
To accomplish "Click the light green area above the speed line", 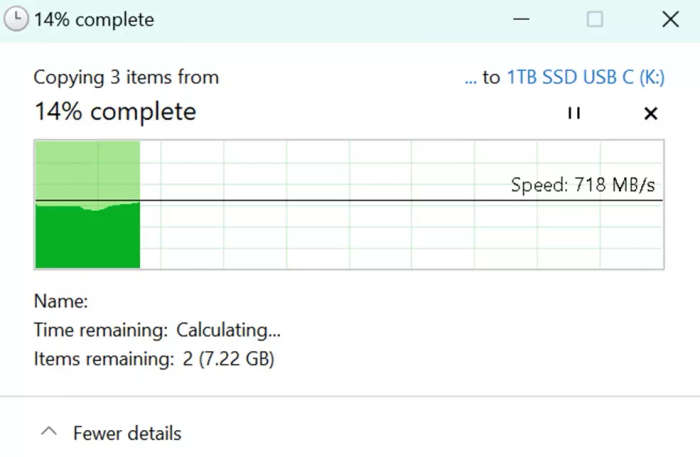I will point(88,170).
